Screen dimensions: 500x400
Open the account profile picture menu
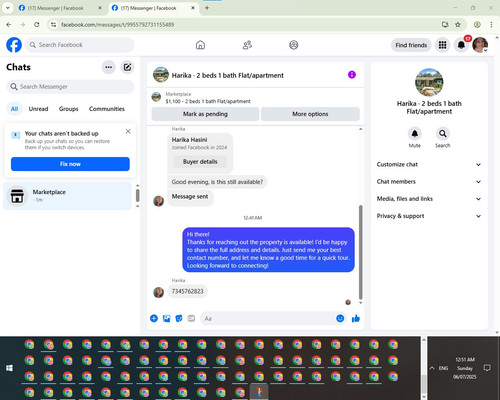click(x=480, y=45)
